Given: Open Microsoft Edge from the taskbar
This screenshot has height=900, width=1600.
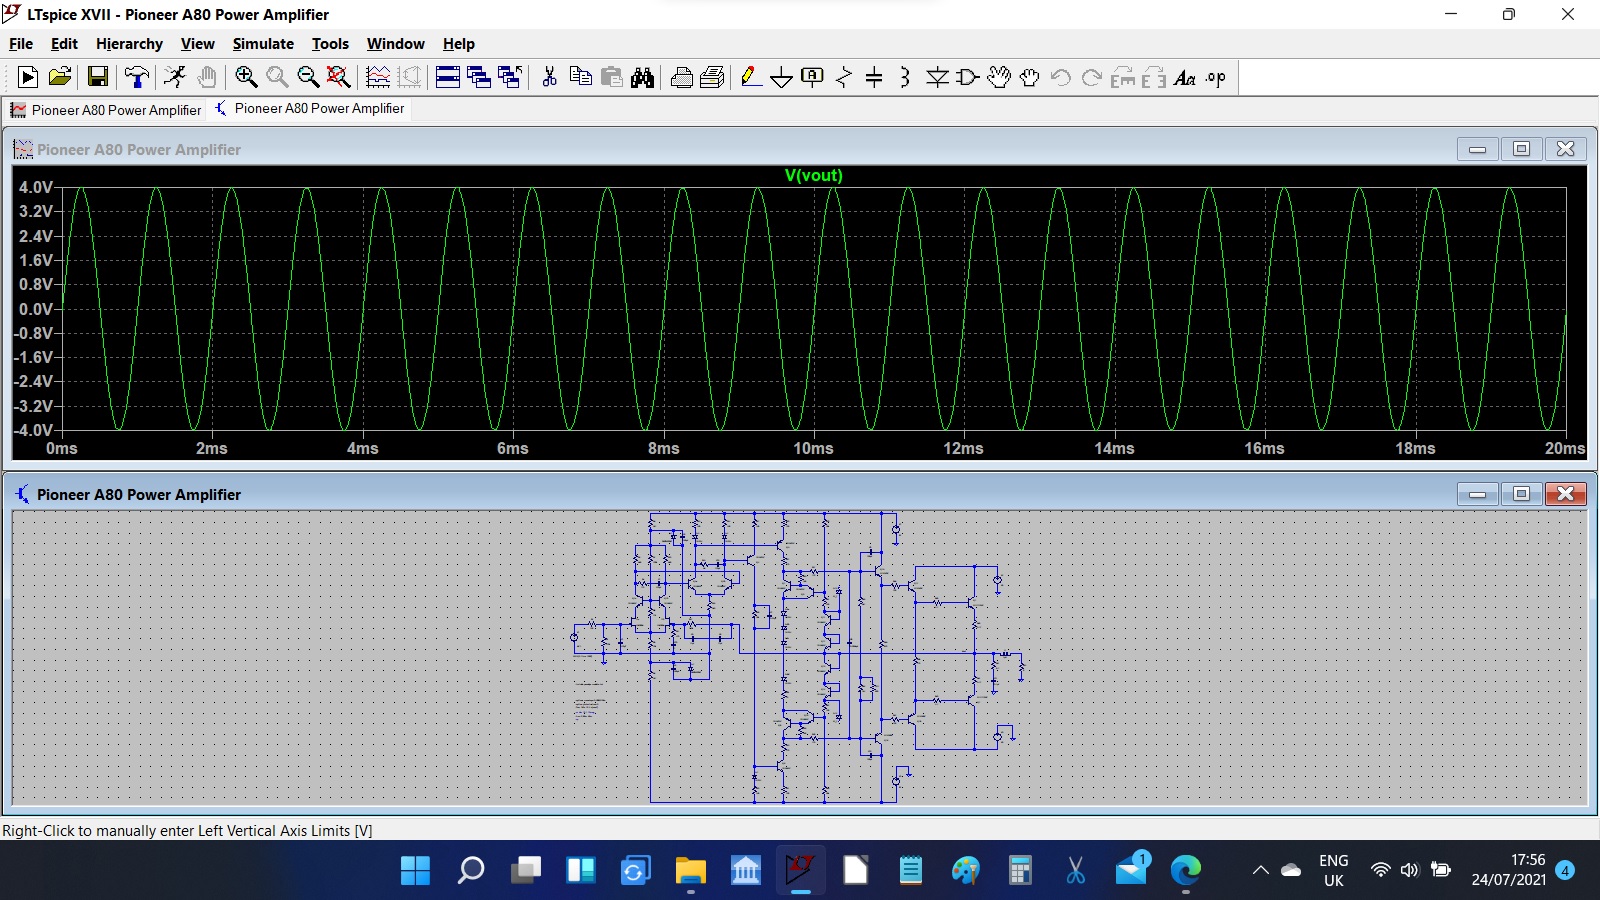Looking at the screenshot, I should [x=1186, y=870].
